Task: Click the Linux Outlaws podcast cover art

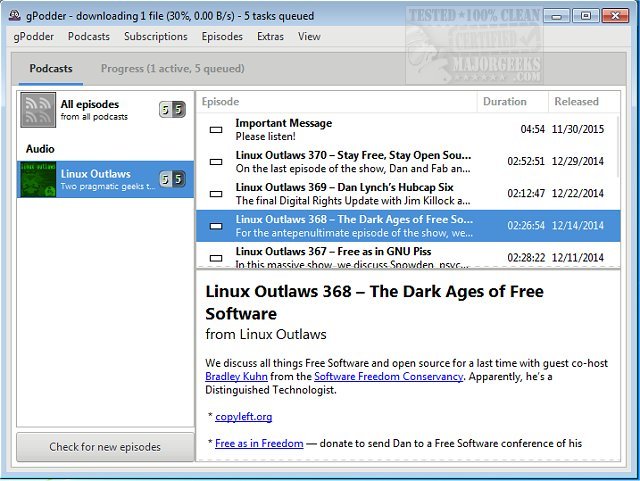Action: pyautogui.click(x=38, y=179)
